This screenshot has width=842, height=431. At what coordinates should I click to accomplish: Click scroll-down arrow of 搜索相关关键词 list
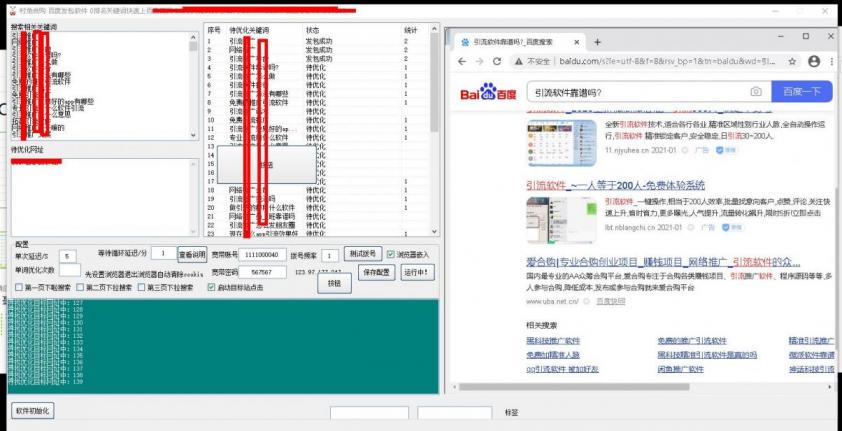[194, 136]
